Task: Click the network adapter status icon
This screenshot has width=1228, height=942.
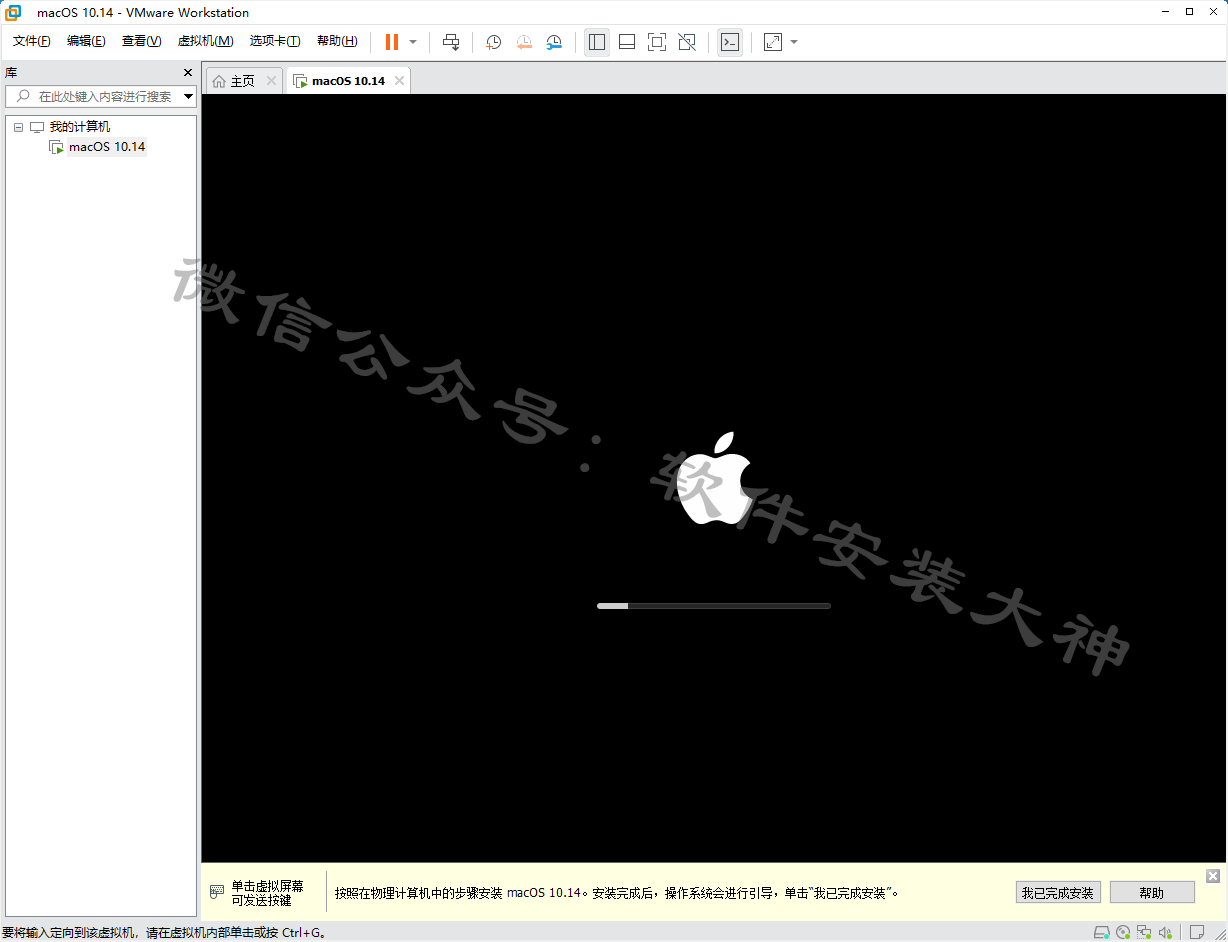Action: coord(1143,932)
